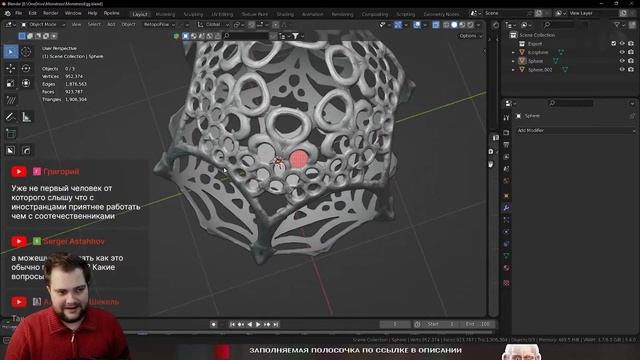The height and width of the screenshot is (360, 640).
Task: Hide the Export collection in viewport
Action: (622, 43)
